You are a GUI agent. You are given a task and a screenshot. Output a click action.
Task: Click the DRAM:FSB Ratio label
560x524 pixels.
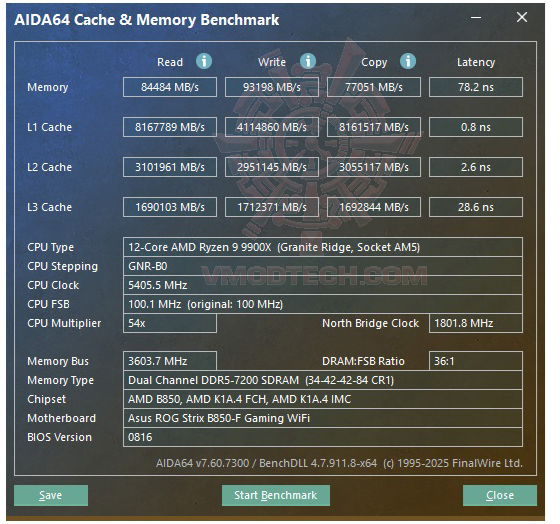point(363,361)
